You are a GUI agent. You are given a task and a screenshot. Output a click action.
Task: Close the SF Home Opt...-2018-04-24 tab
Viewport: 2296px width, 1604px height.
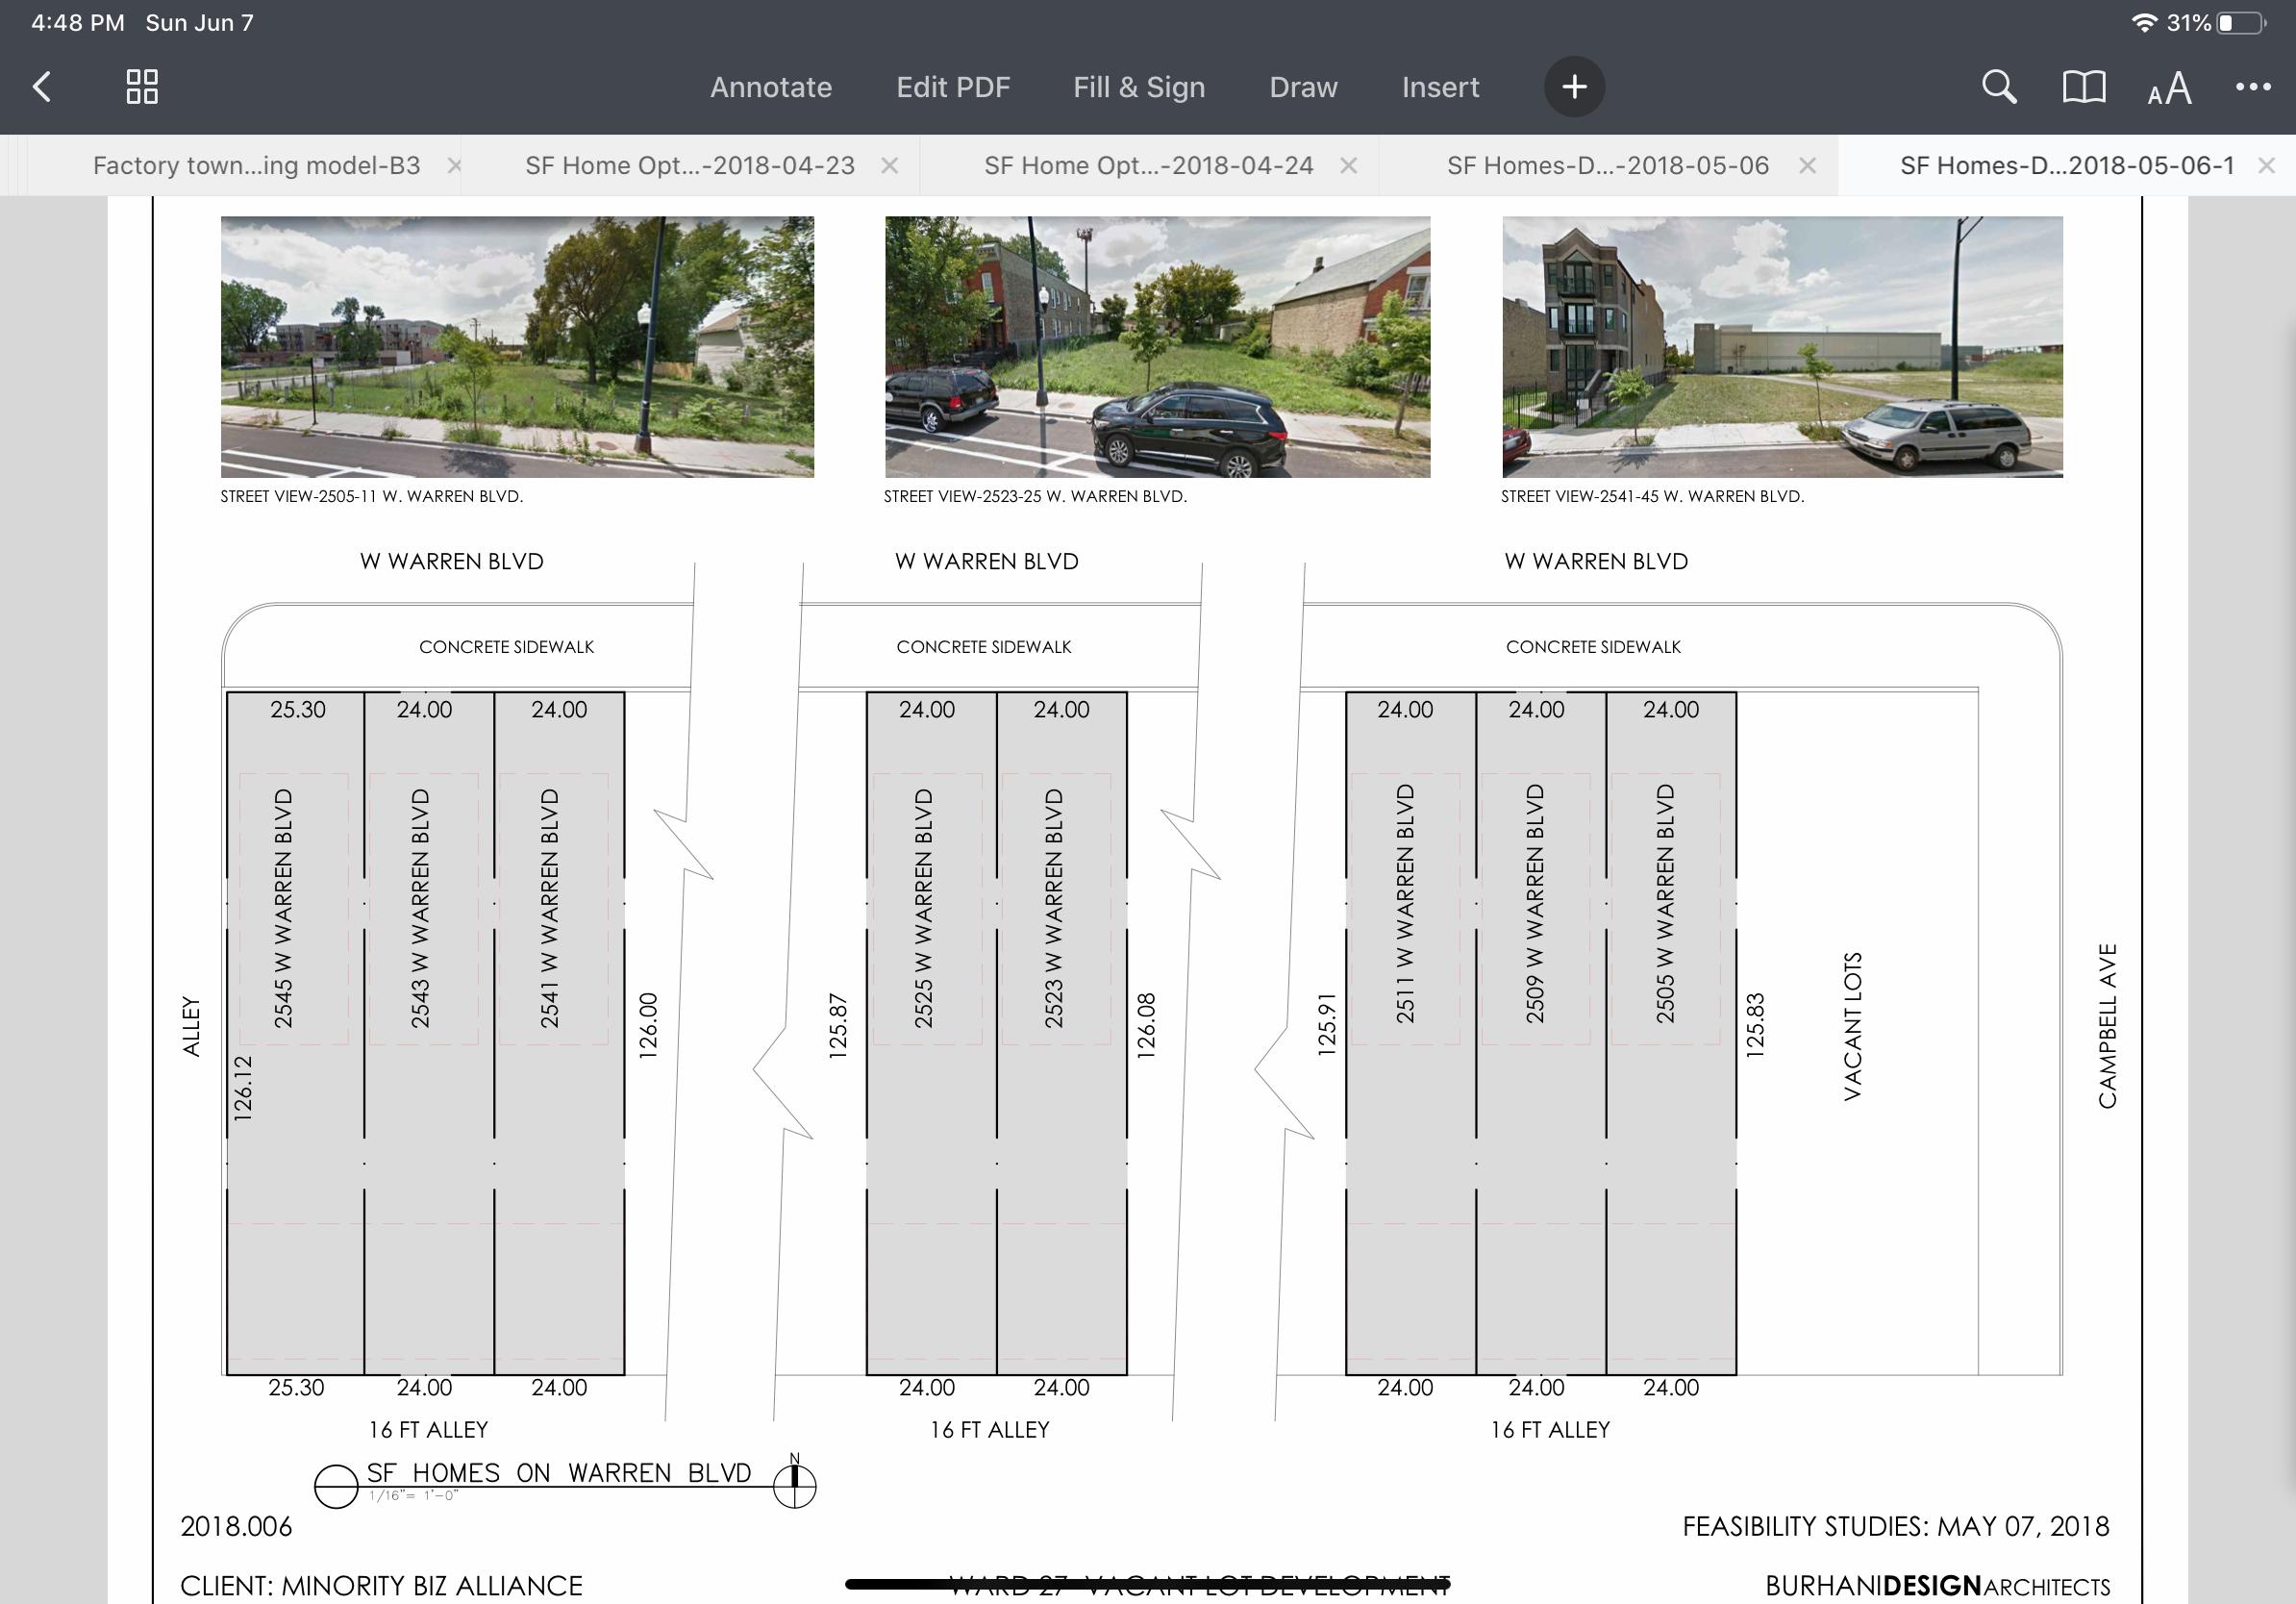[x=1348, y=165]
